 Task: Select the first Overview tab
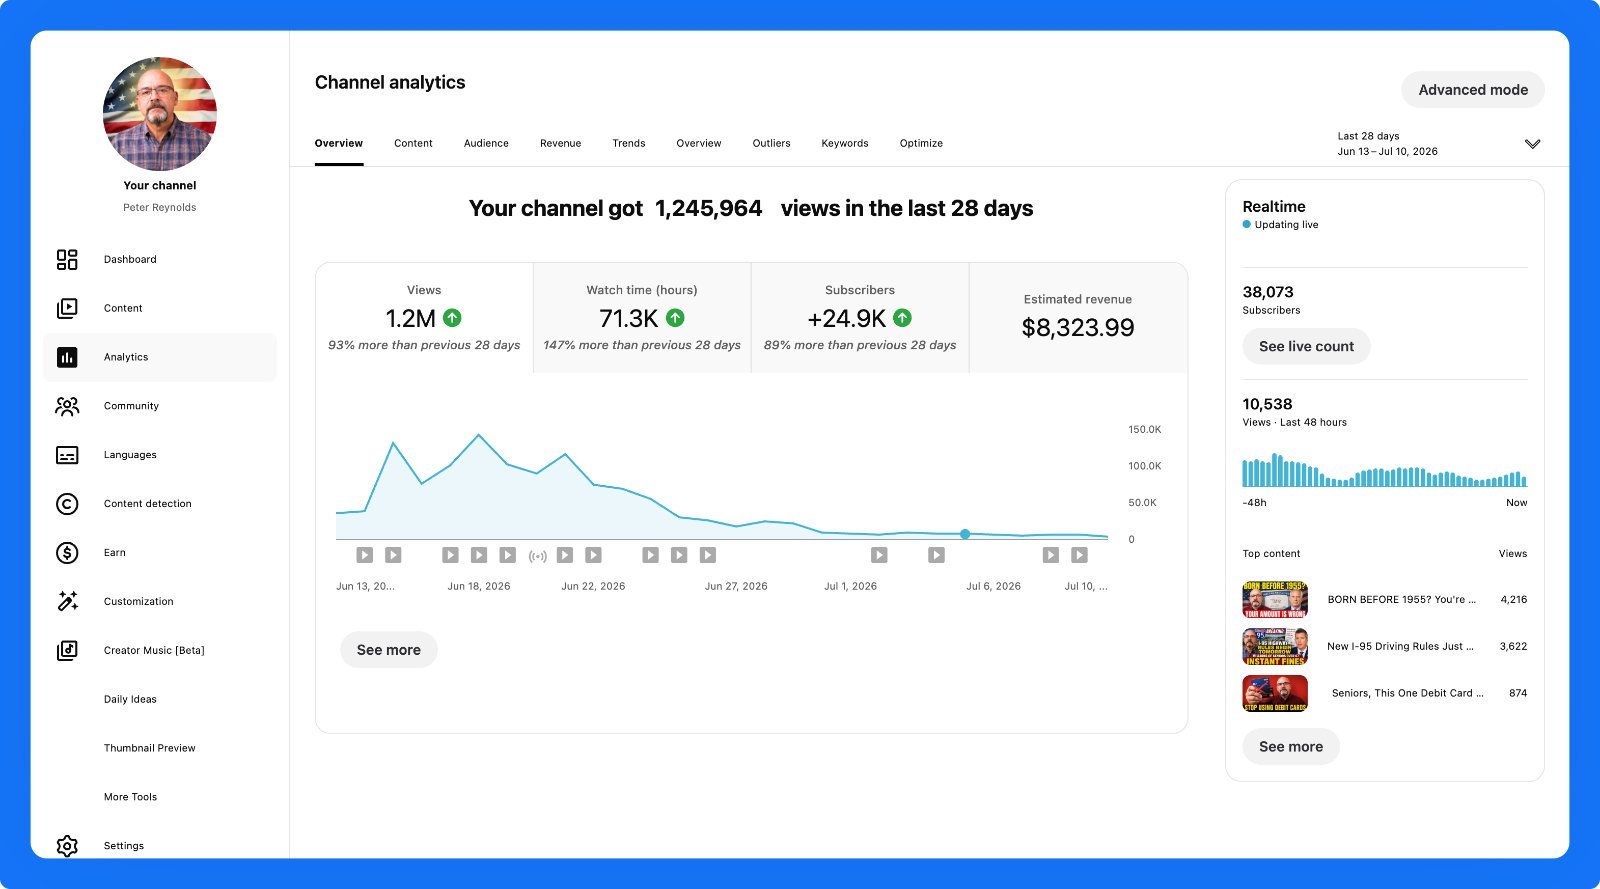click(339, 143)
